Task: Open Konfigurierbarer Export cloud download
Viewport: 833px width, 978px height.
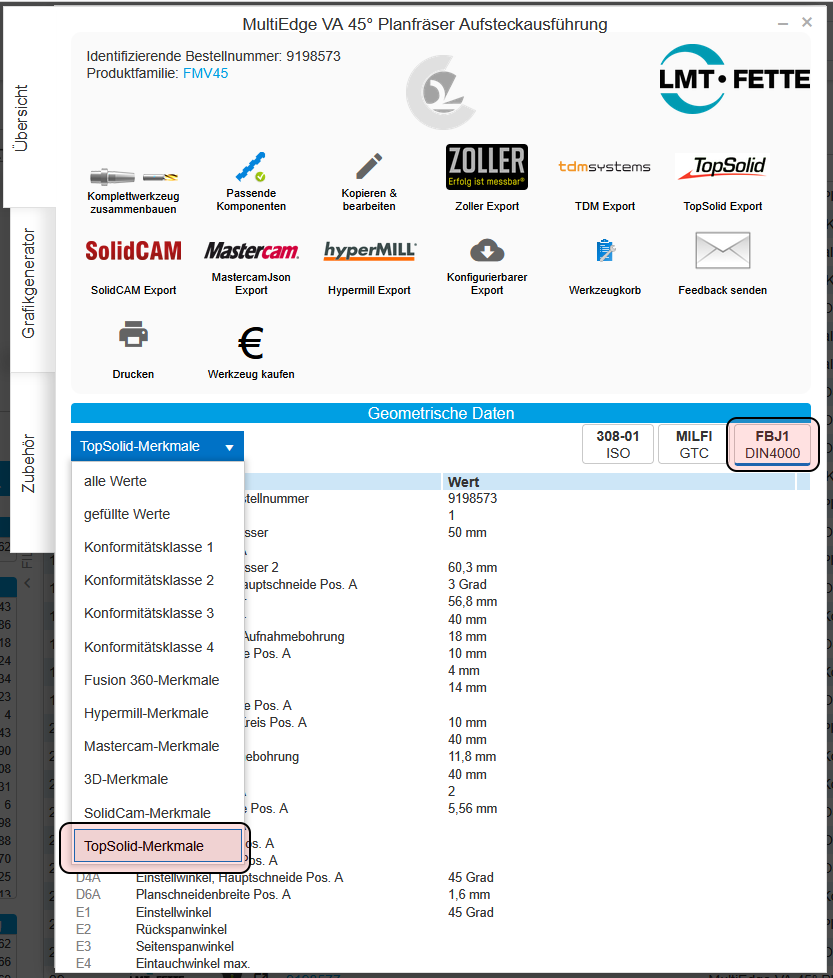Action: (487, 251)
